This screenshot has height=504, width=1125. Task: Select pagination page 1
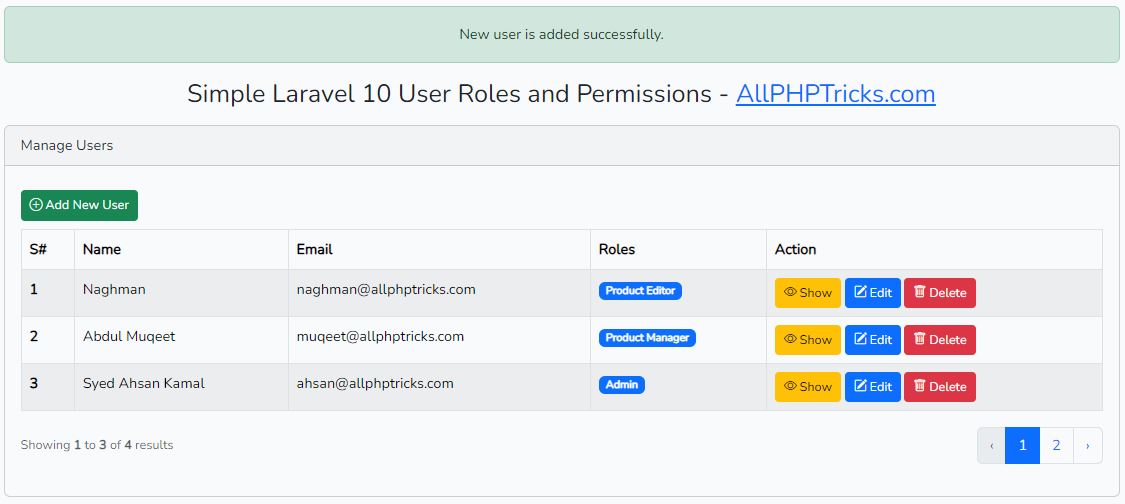[x=1022, y=446]
